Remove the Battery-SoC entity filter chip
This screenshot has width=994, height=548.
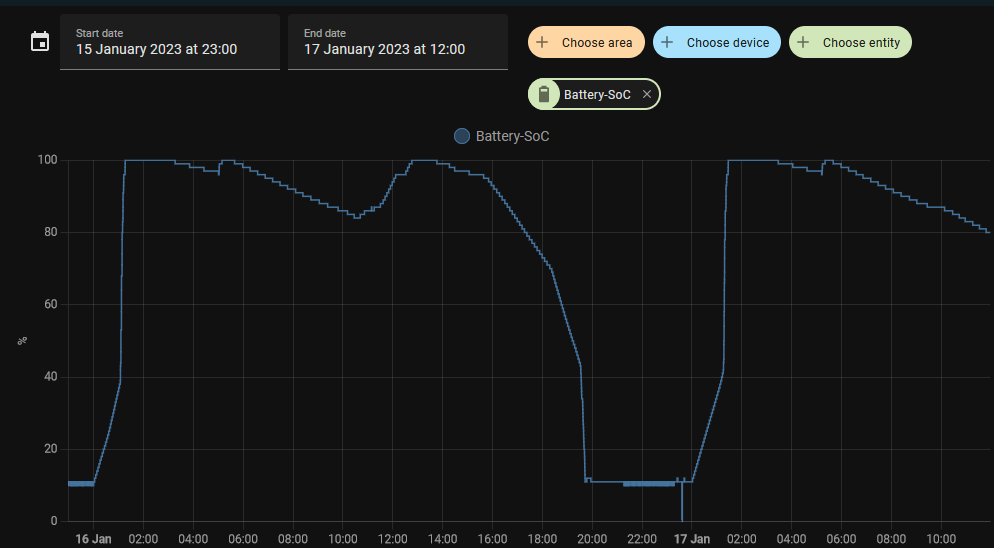coord(647,95)
